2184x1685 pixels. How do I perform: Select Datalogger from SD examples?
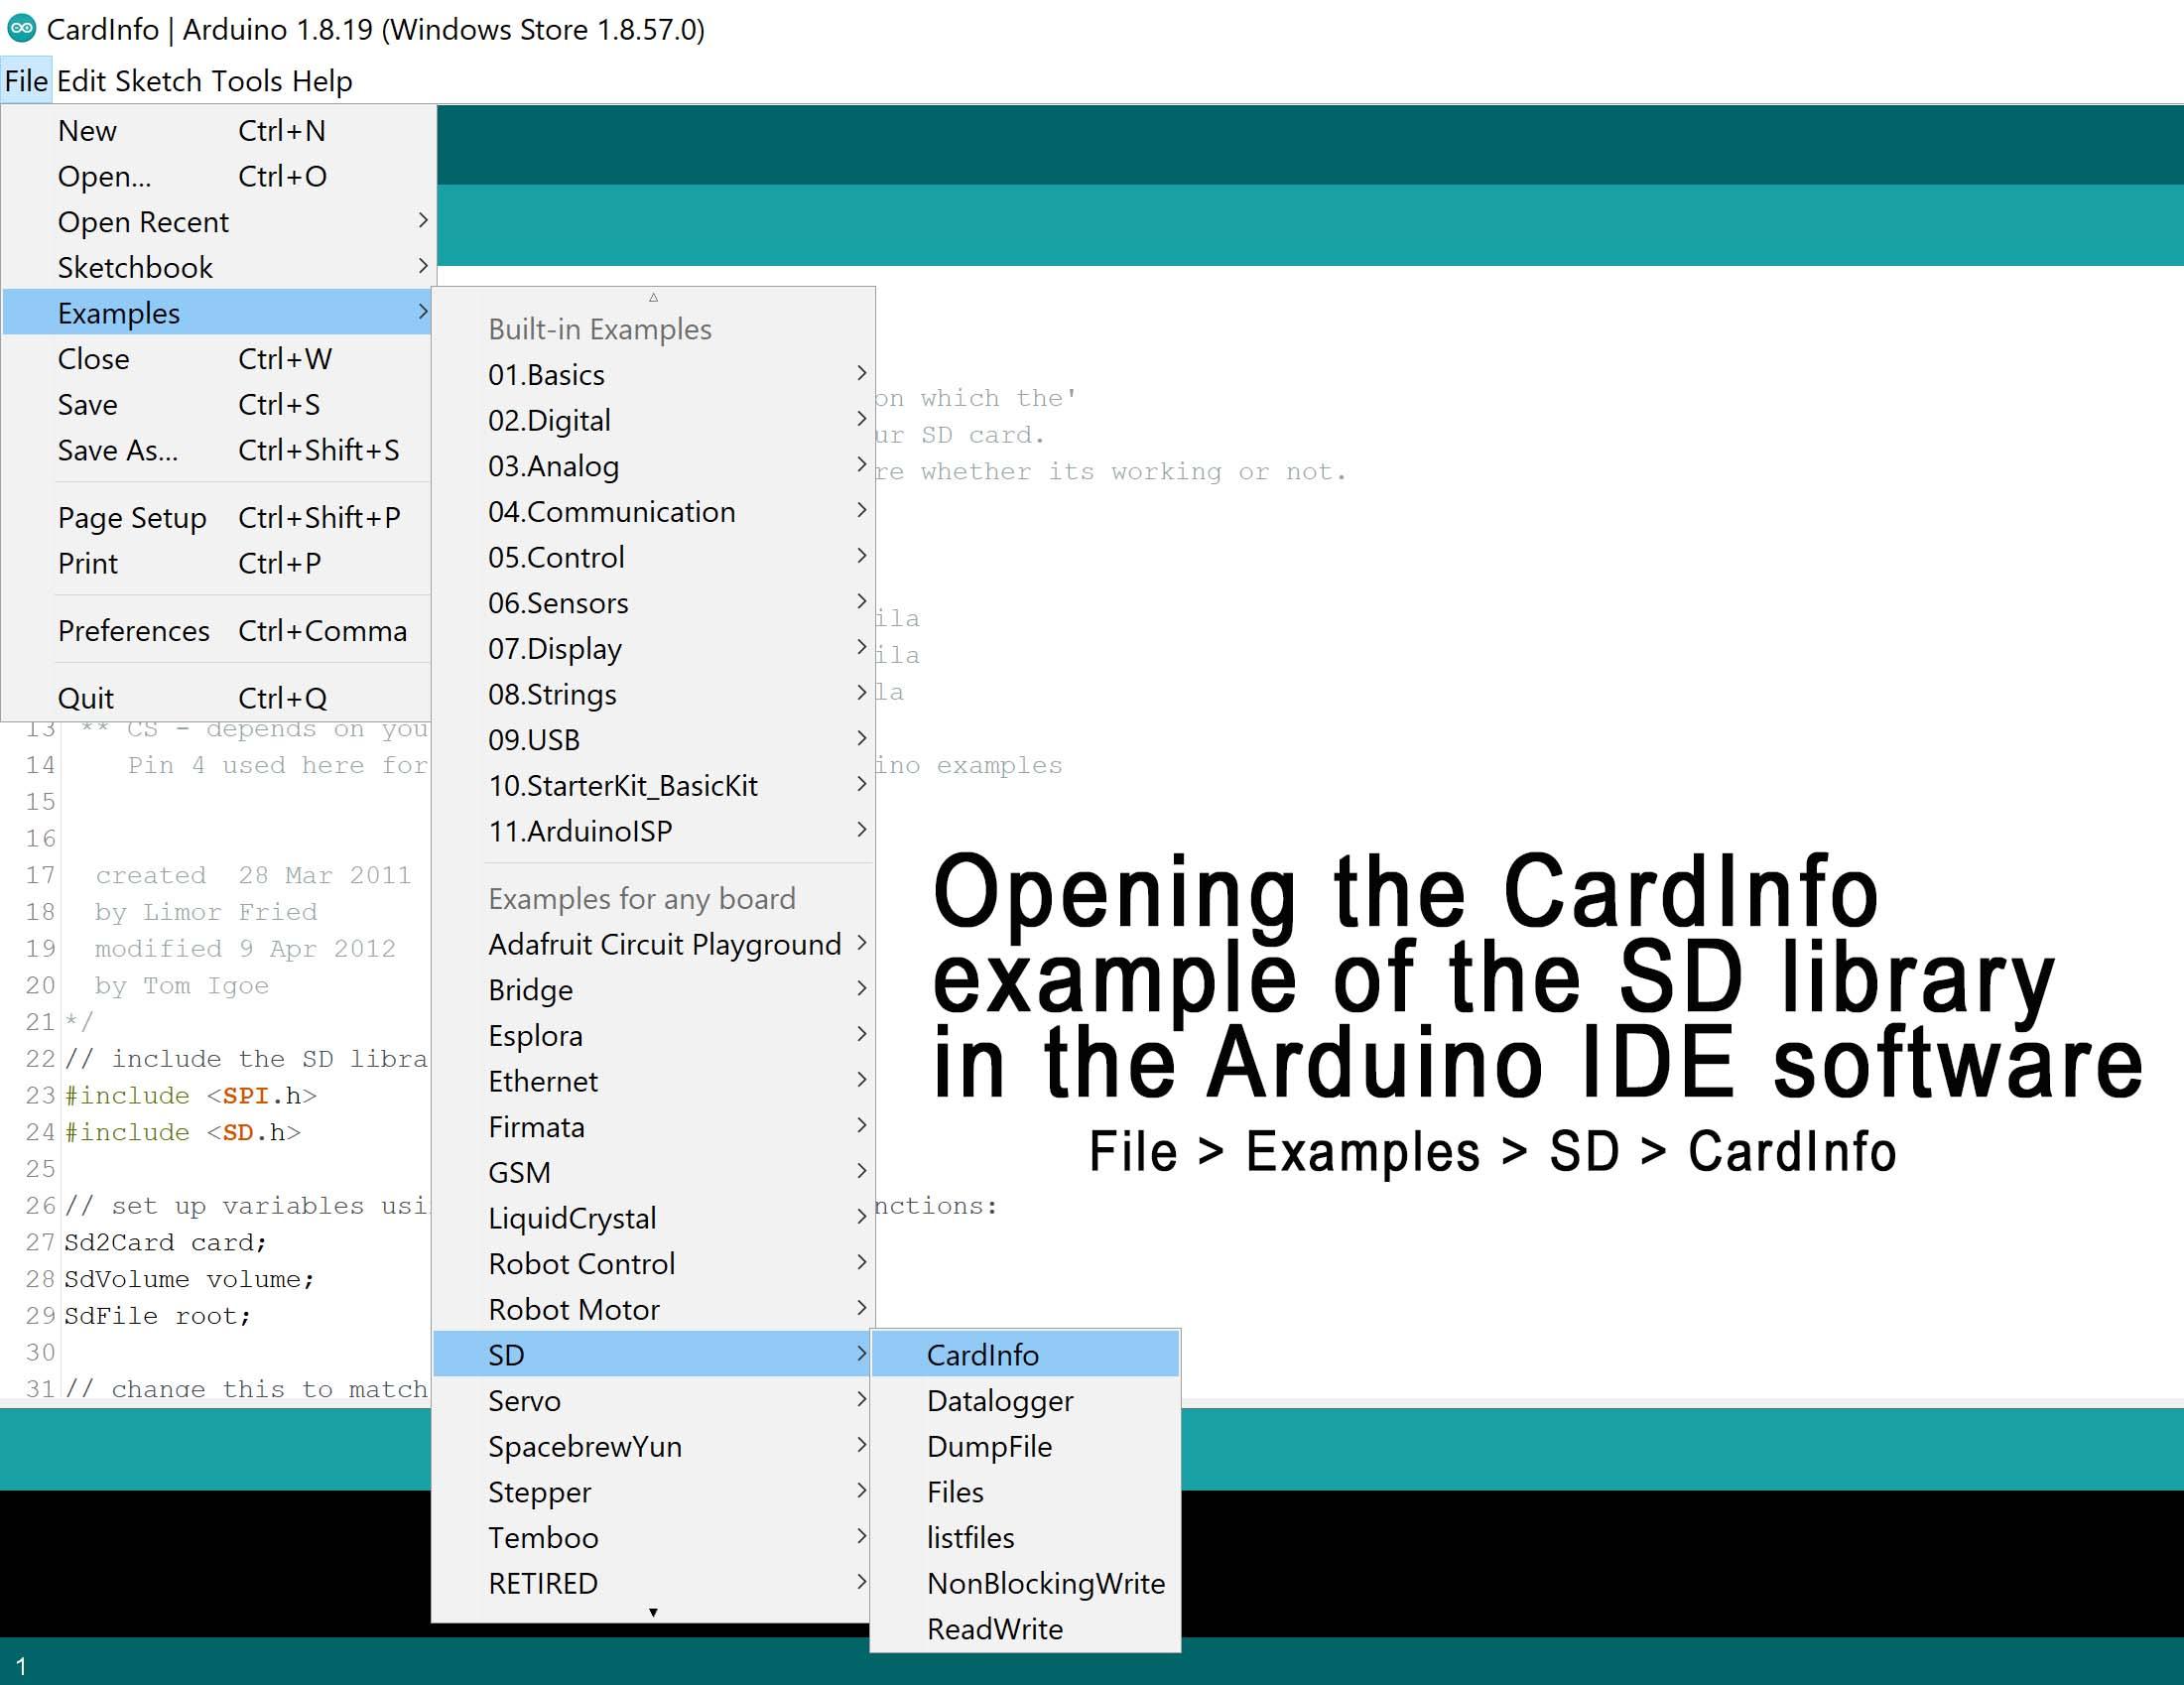1003,1400
